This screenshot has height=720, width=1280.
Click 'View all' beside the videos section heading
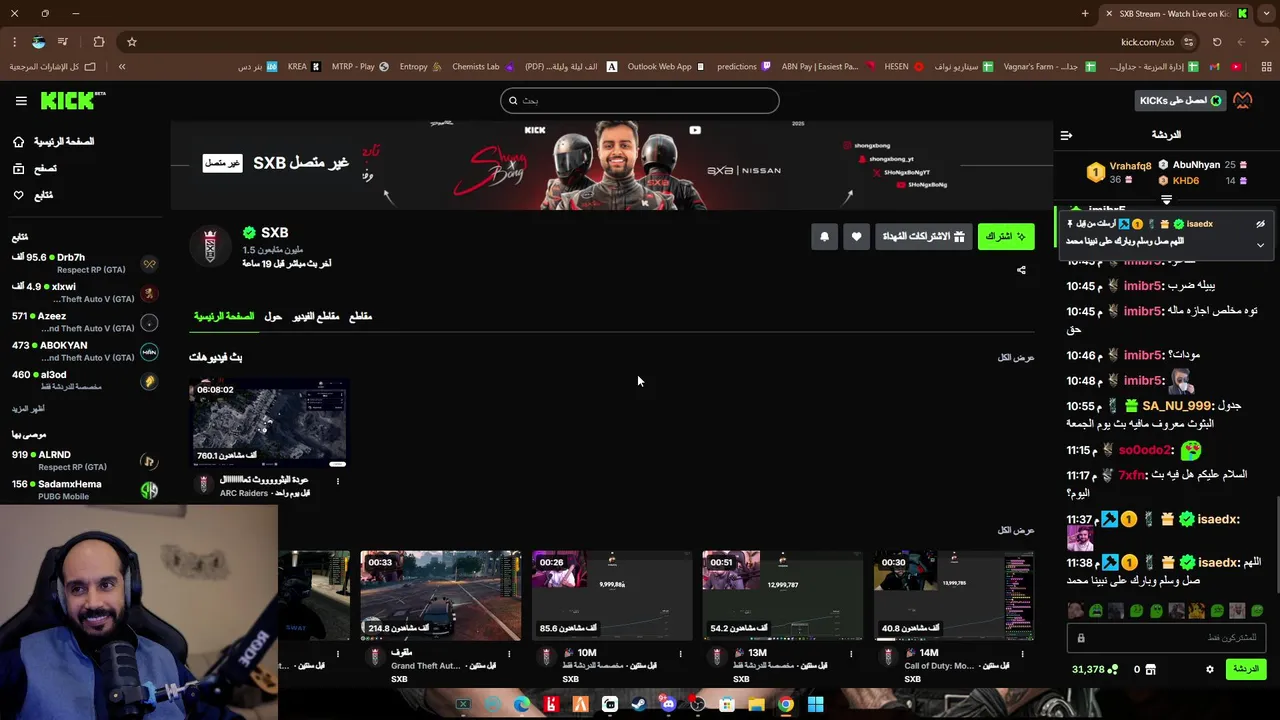click(x=1015, y=357)
